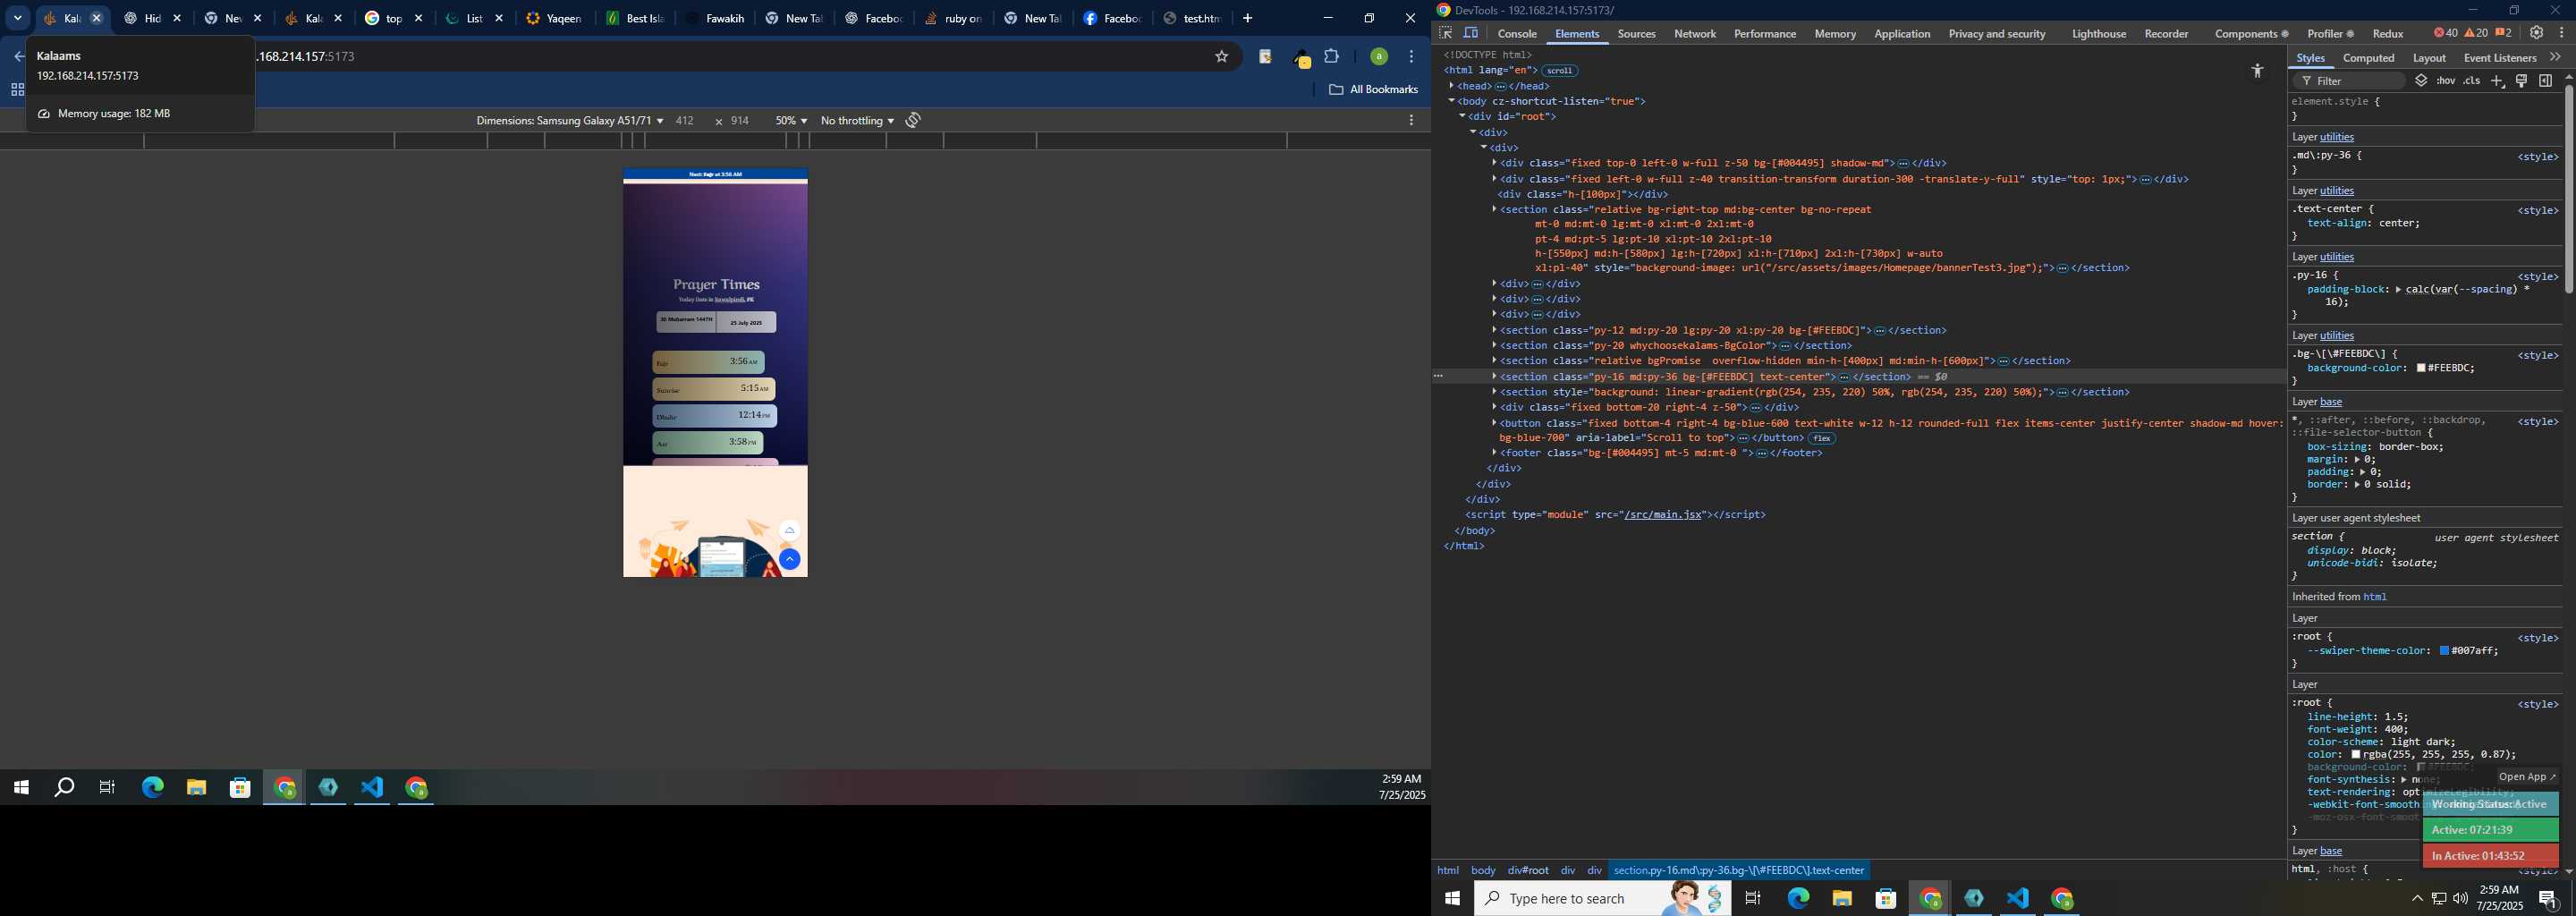This screenshot has height=916, width=2576.
Task: Open the tab search dropdown arrow in Chrome
Action: tap(18, 18)
